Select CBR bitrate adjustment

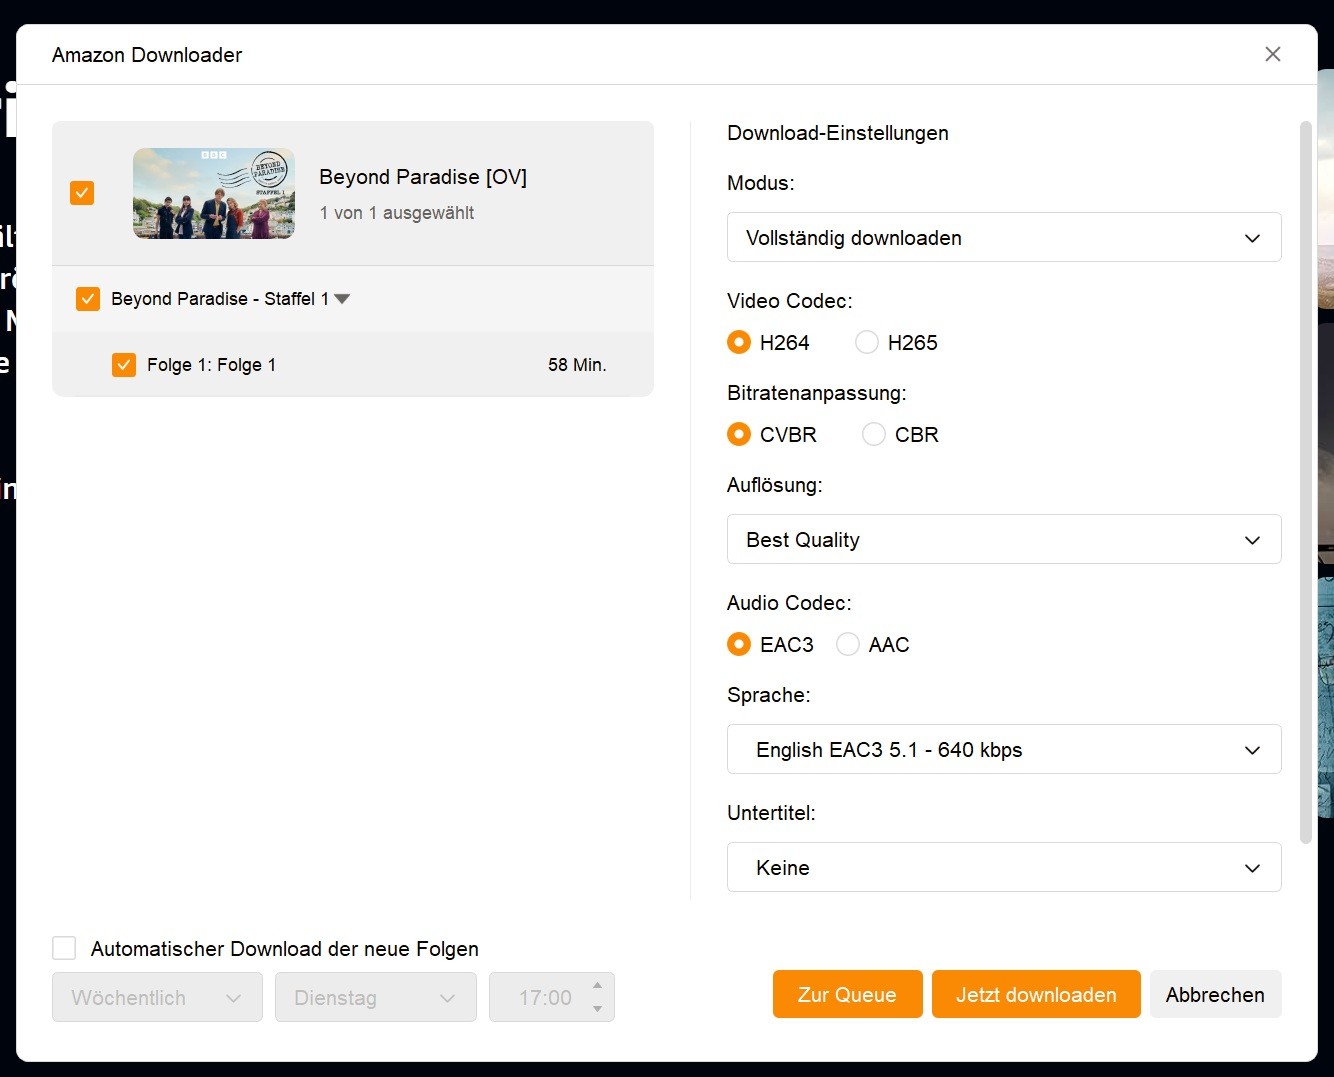pyautogui.click(x=874, y=435)
